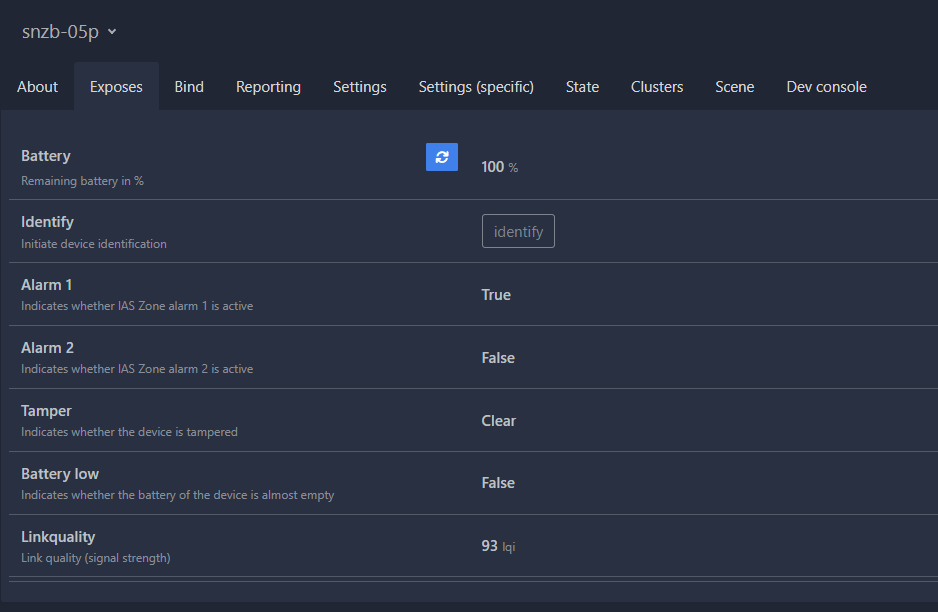Click the Tamper Clear status
Image resolution: width=938 pixels, height=612 pixels.
coord(498,421)
